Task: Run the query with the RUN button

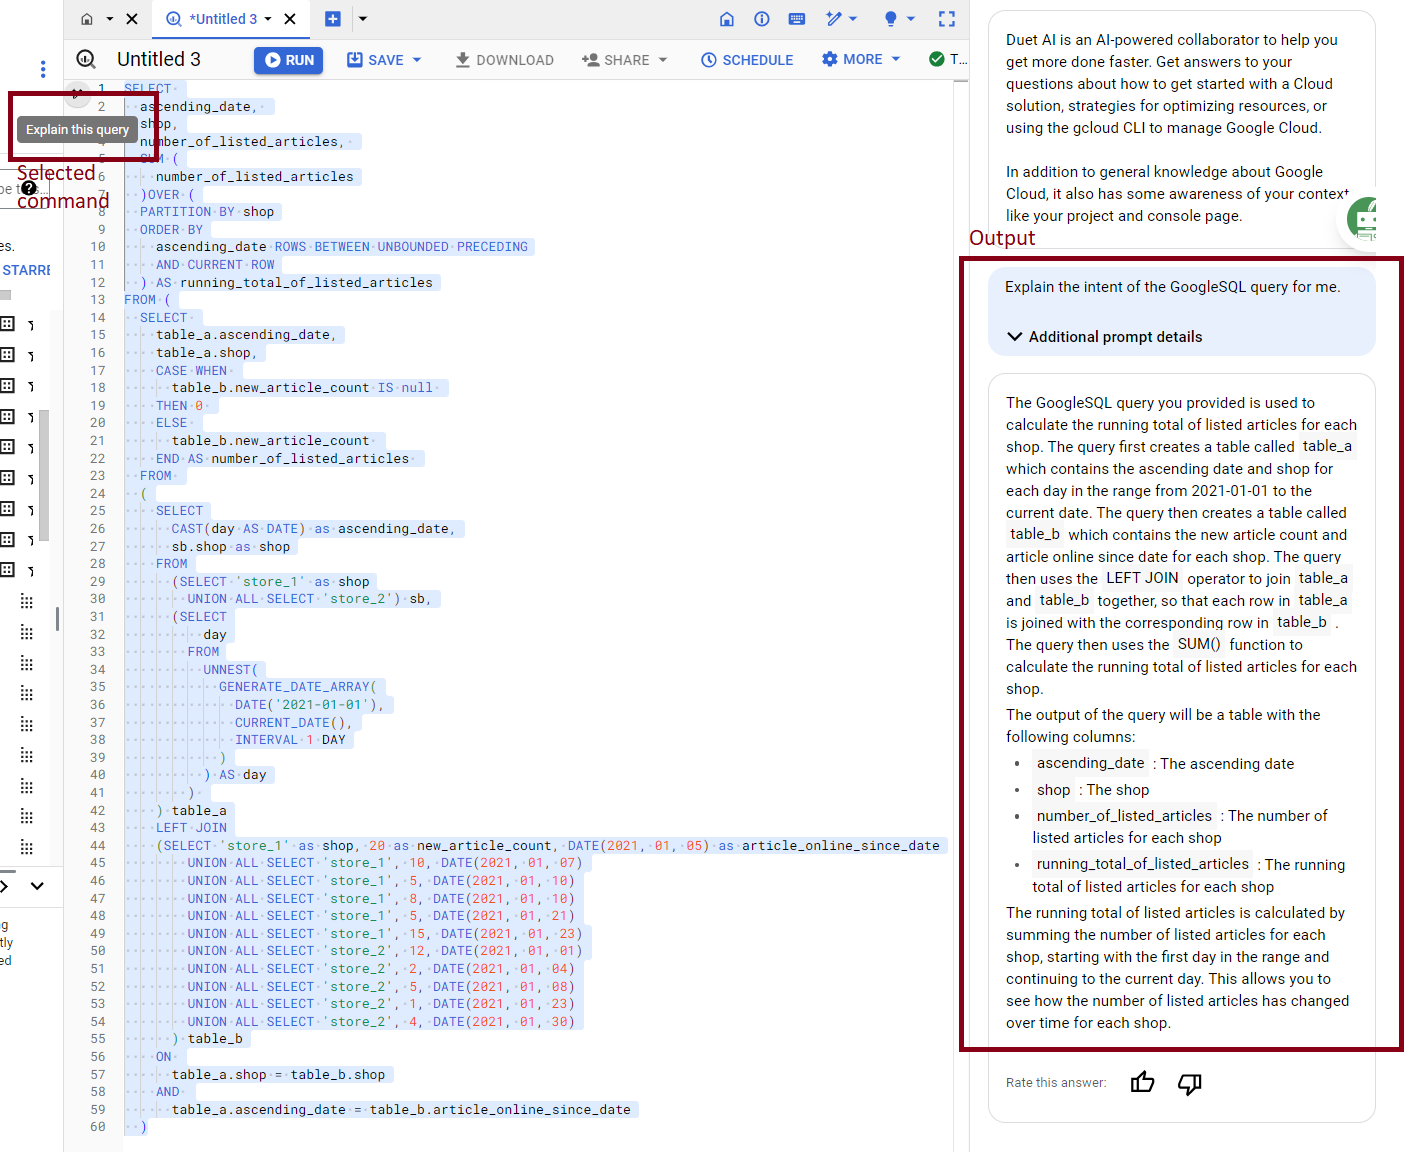Action: point(288,60)
